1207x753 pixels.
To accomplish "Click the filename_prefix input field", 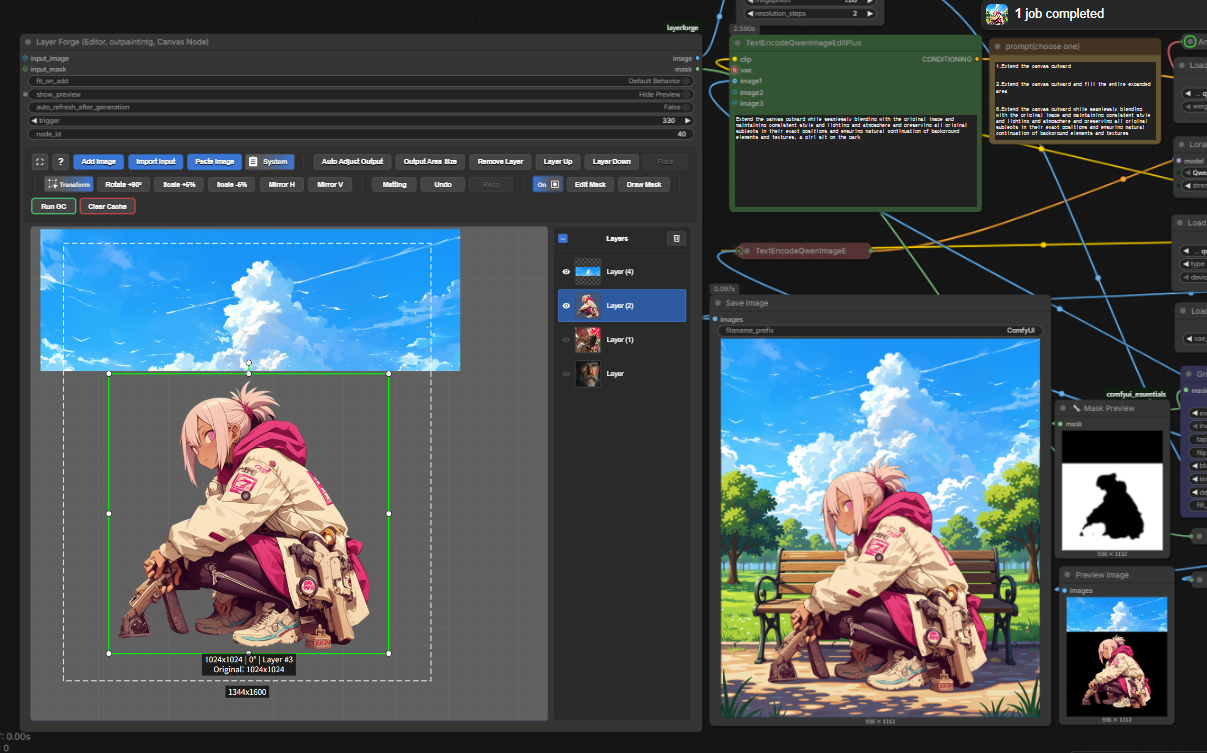I will coord(880,330).
